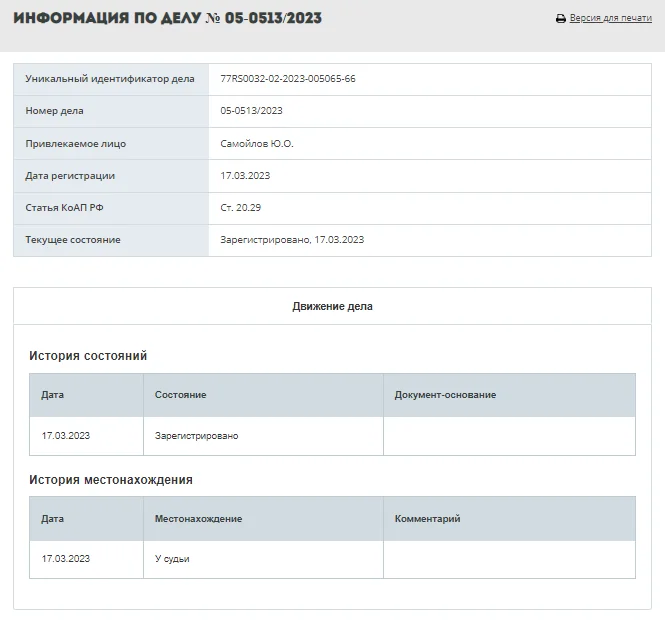
Task: Click the case number value in the "Номер дела" row
Action: tap(251, 111)
